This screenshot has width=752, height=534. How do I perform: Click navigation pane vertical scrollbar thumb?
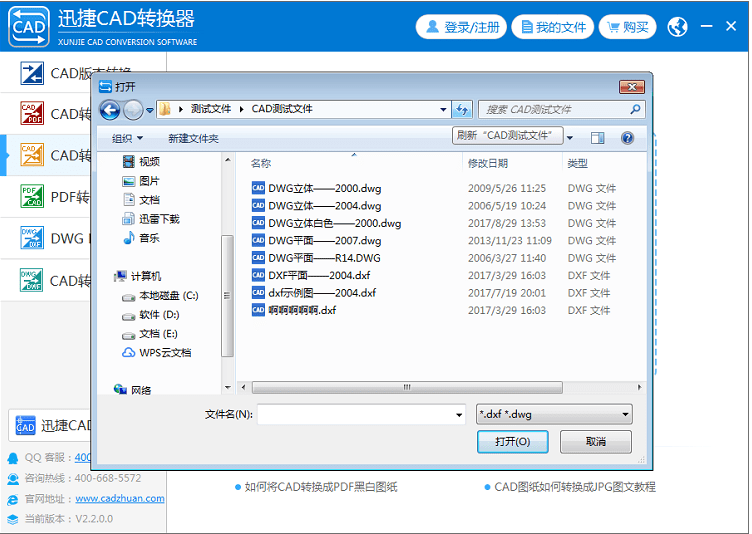227,296
